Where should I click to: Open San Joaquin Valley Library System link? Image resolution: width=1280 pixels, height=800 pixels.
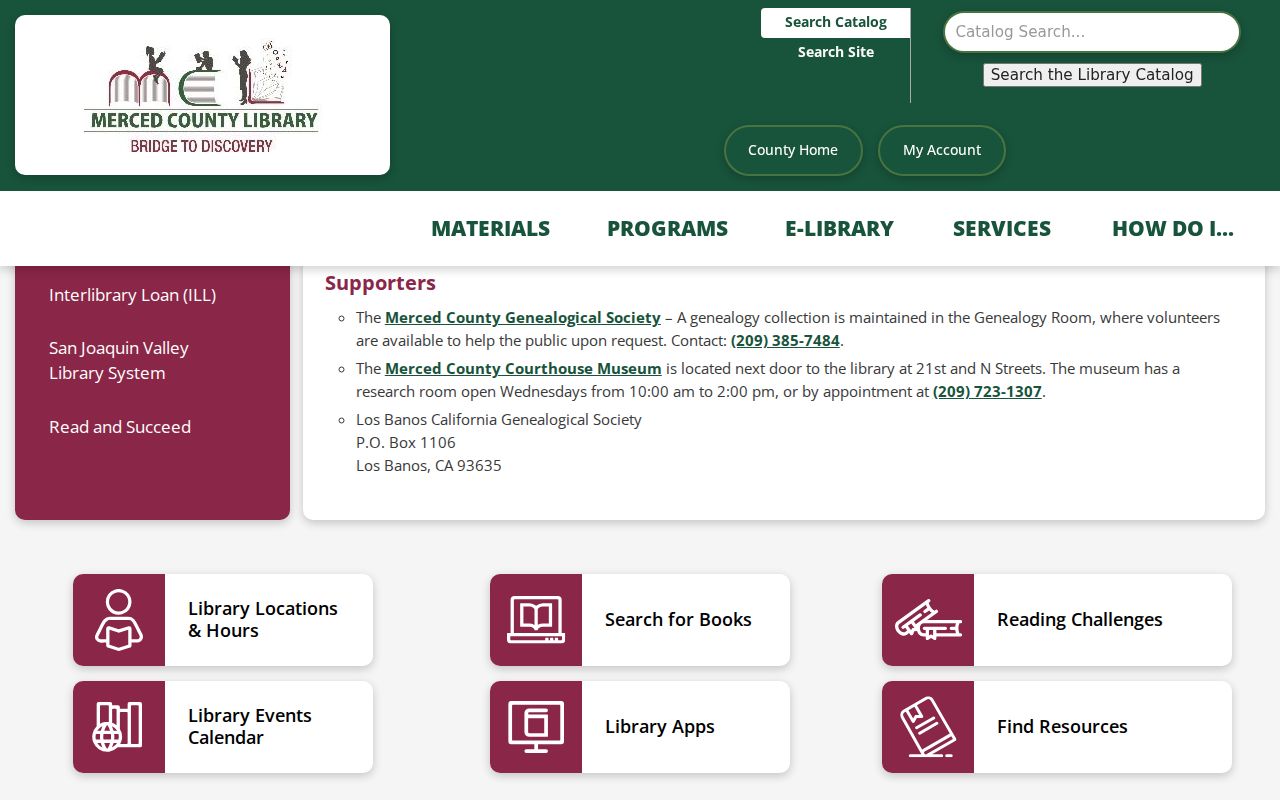pos(119,361)
